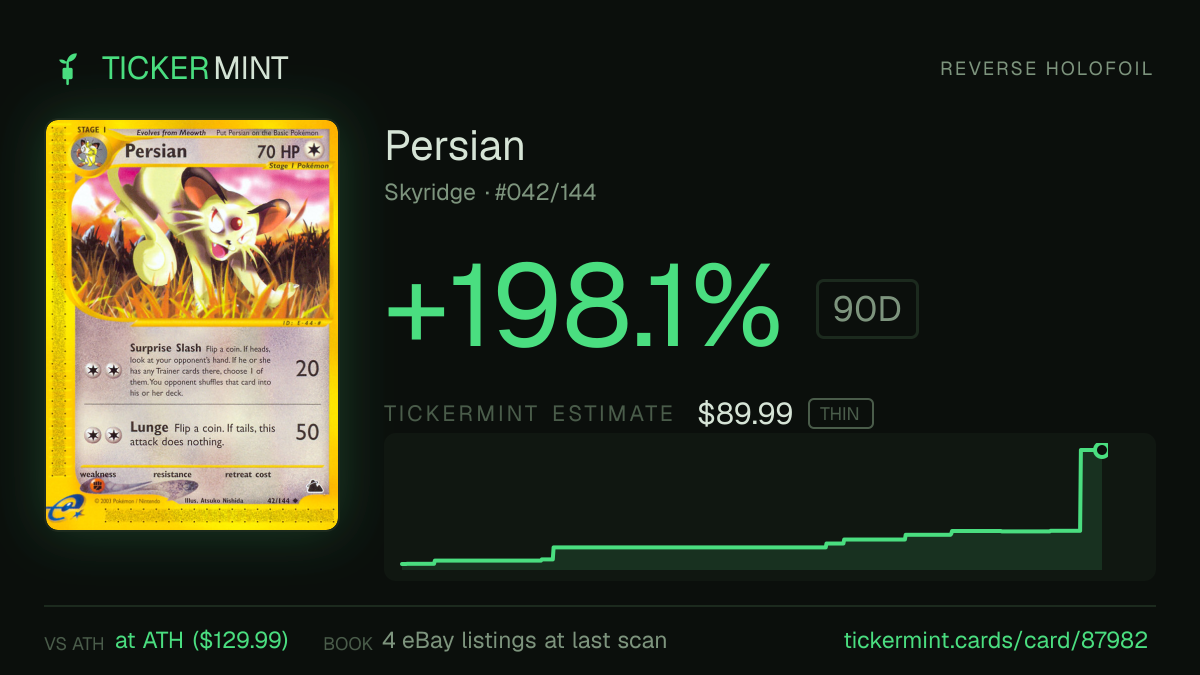Click the TICKERMINT brand name text
1200x675 pixels.
pos(195,68)
